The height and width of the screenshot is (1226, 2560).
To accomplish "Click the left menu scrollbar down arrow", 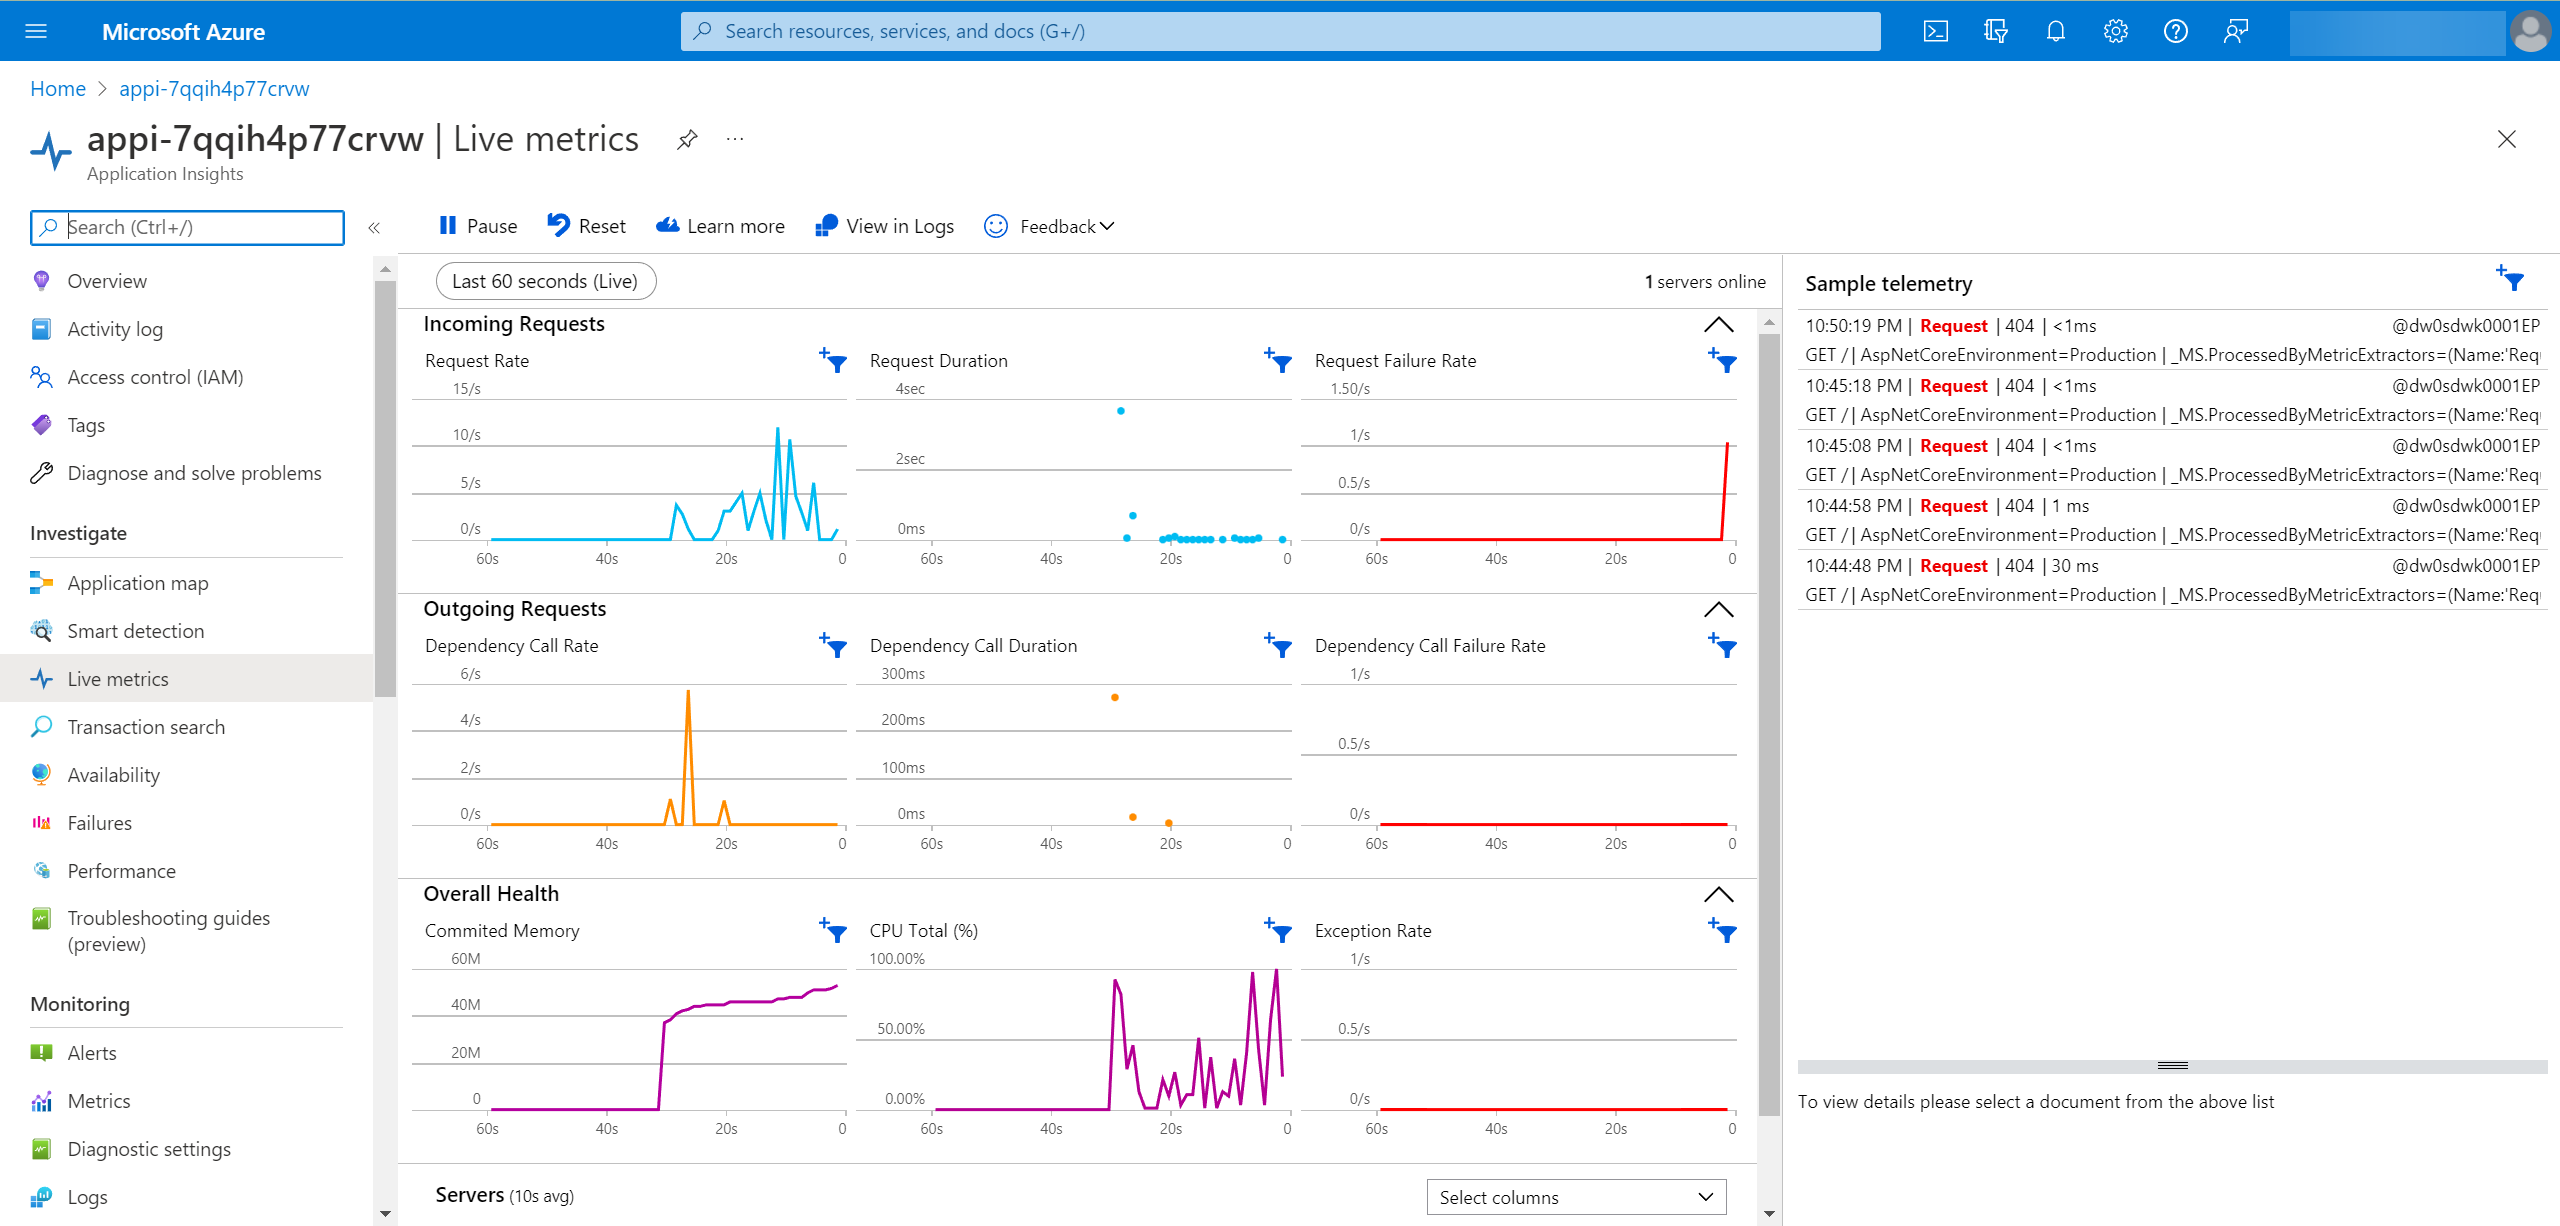I will (385, 1215).
